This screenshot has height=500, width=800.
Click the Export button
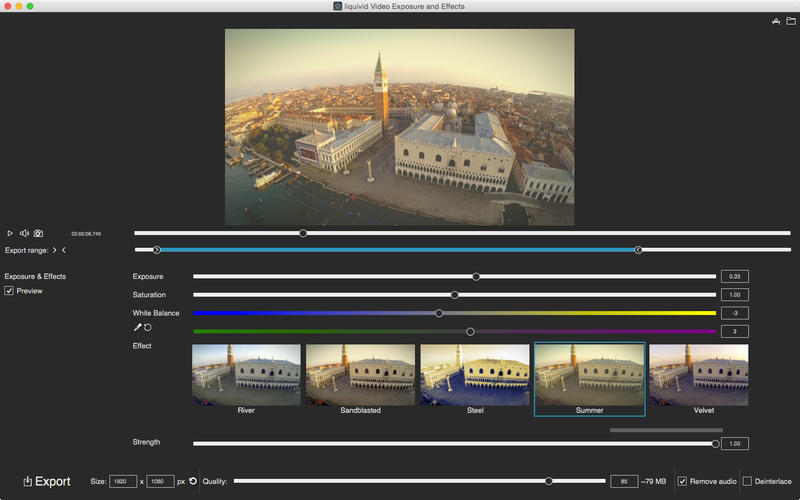(46, 481)
